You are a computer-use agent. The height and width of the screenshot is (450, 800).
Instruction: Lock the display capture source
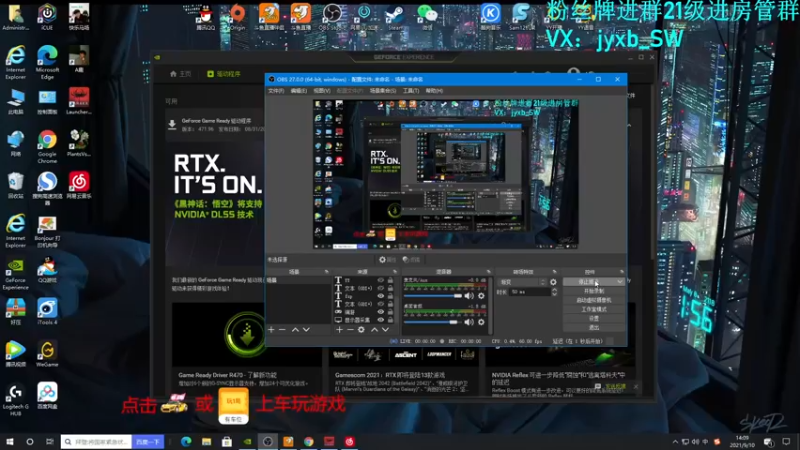(x=390, y=320)
